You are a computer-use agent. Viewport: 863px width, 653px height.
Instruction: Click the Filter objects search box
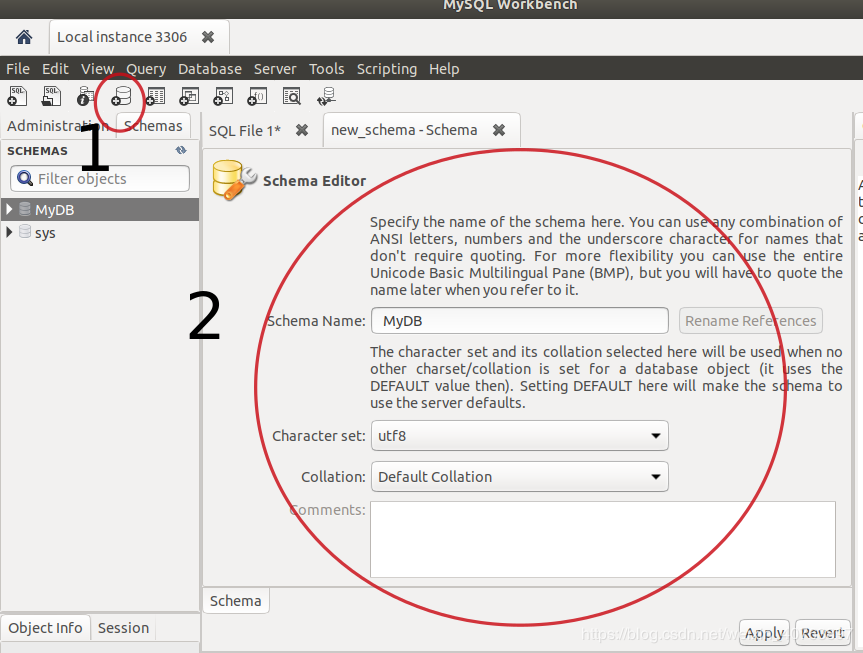click(x=100, y=178)
